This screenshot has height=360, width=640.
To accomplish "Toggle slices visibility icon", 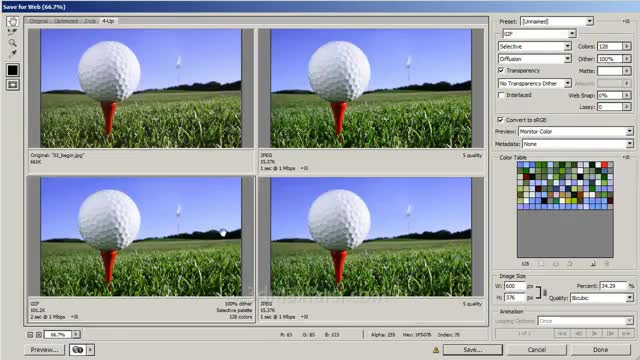I will coord(13,84).
